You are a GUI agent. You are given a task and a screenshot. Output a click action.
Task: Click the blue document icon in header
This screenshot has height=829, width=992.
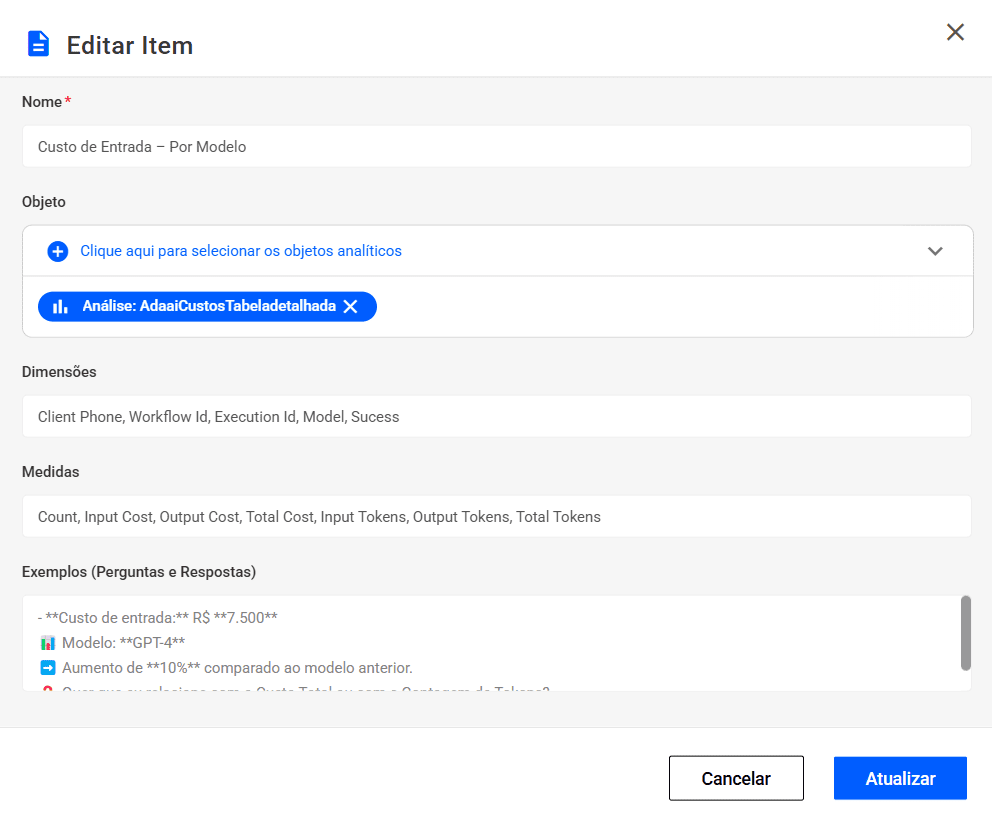point(38,45)
